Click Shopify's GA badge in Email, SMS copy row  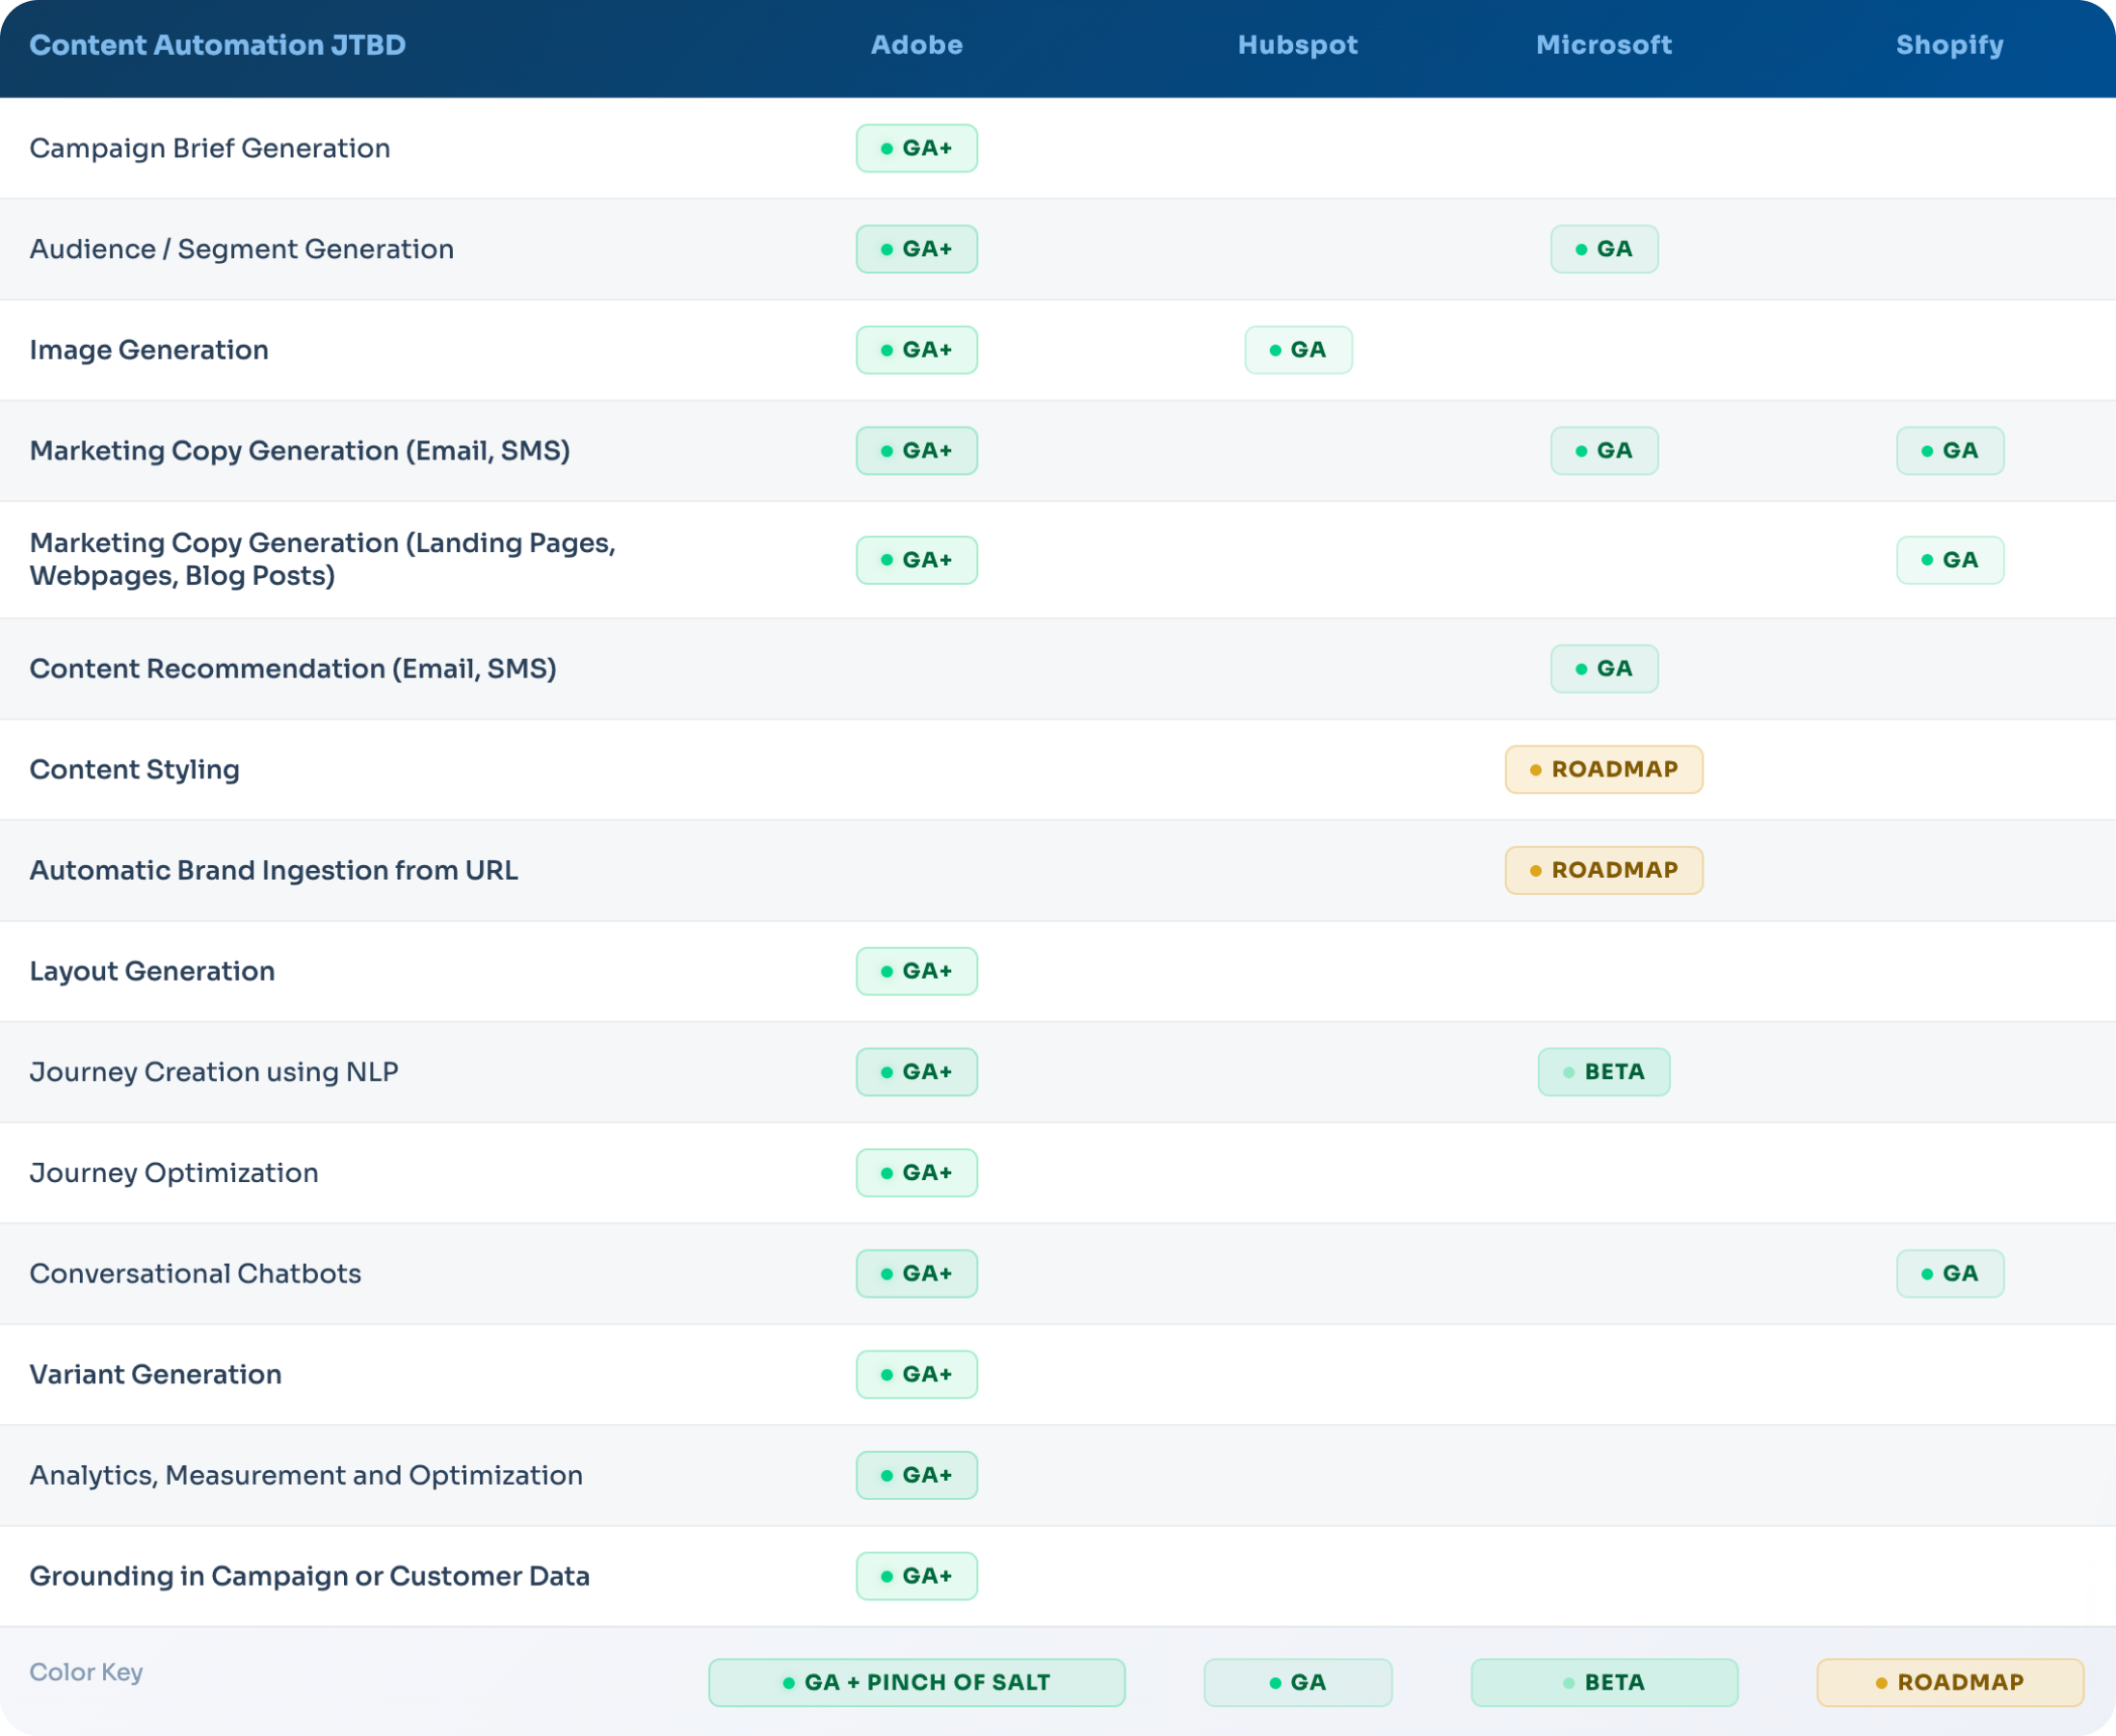pos(1950,451)
